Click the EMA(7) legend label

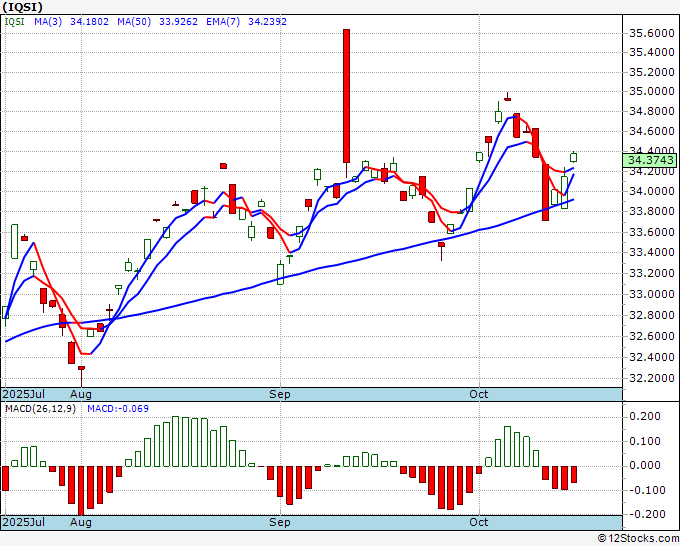click(223, 21)
